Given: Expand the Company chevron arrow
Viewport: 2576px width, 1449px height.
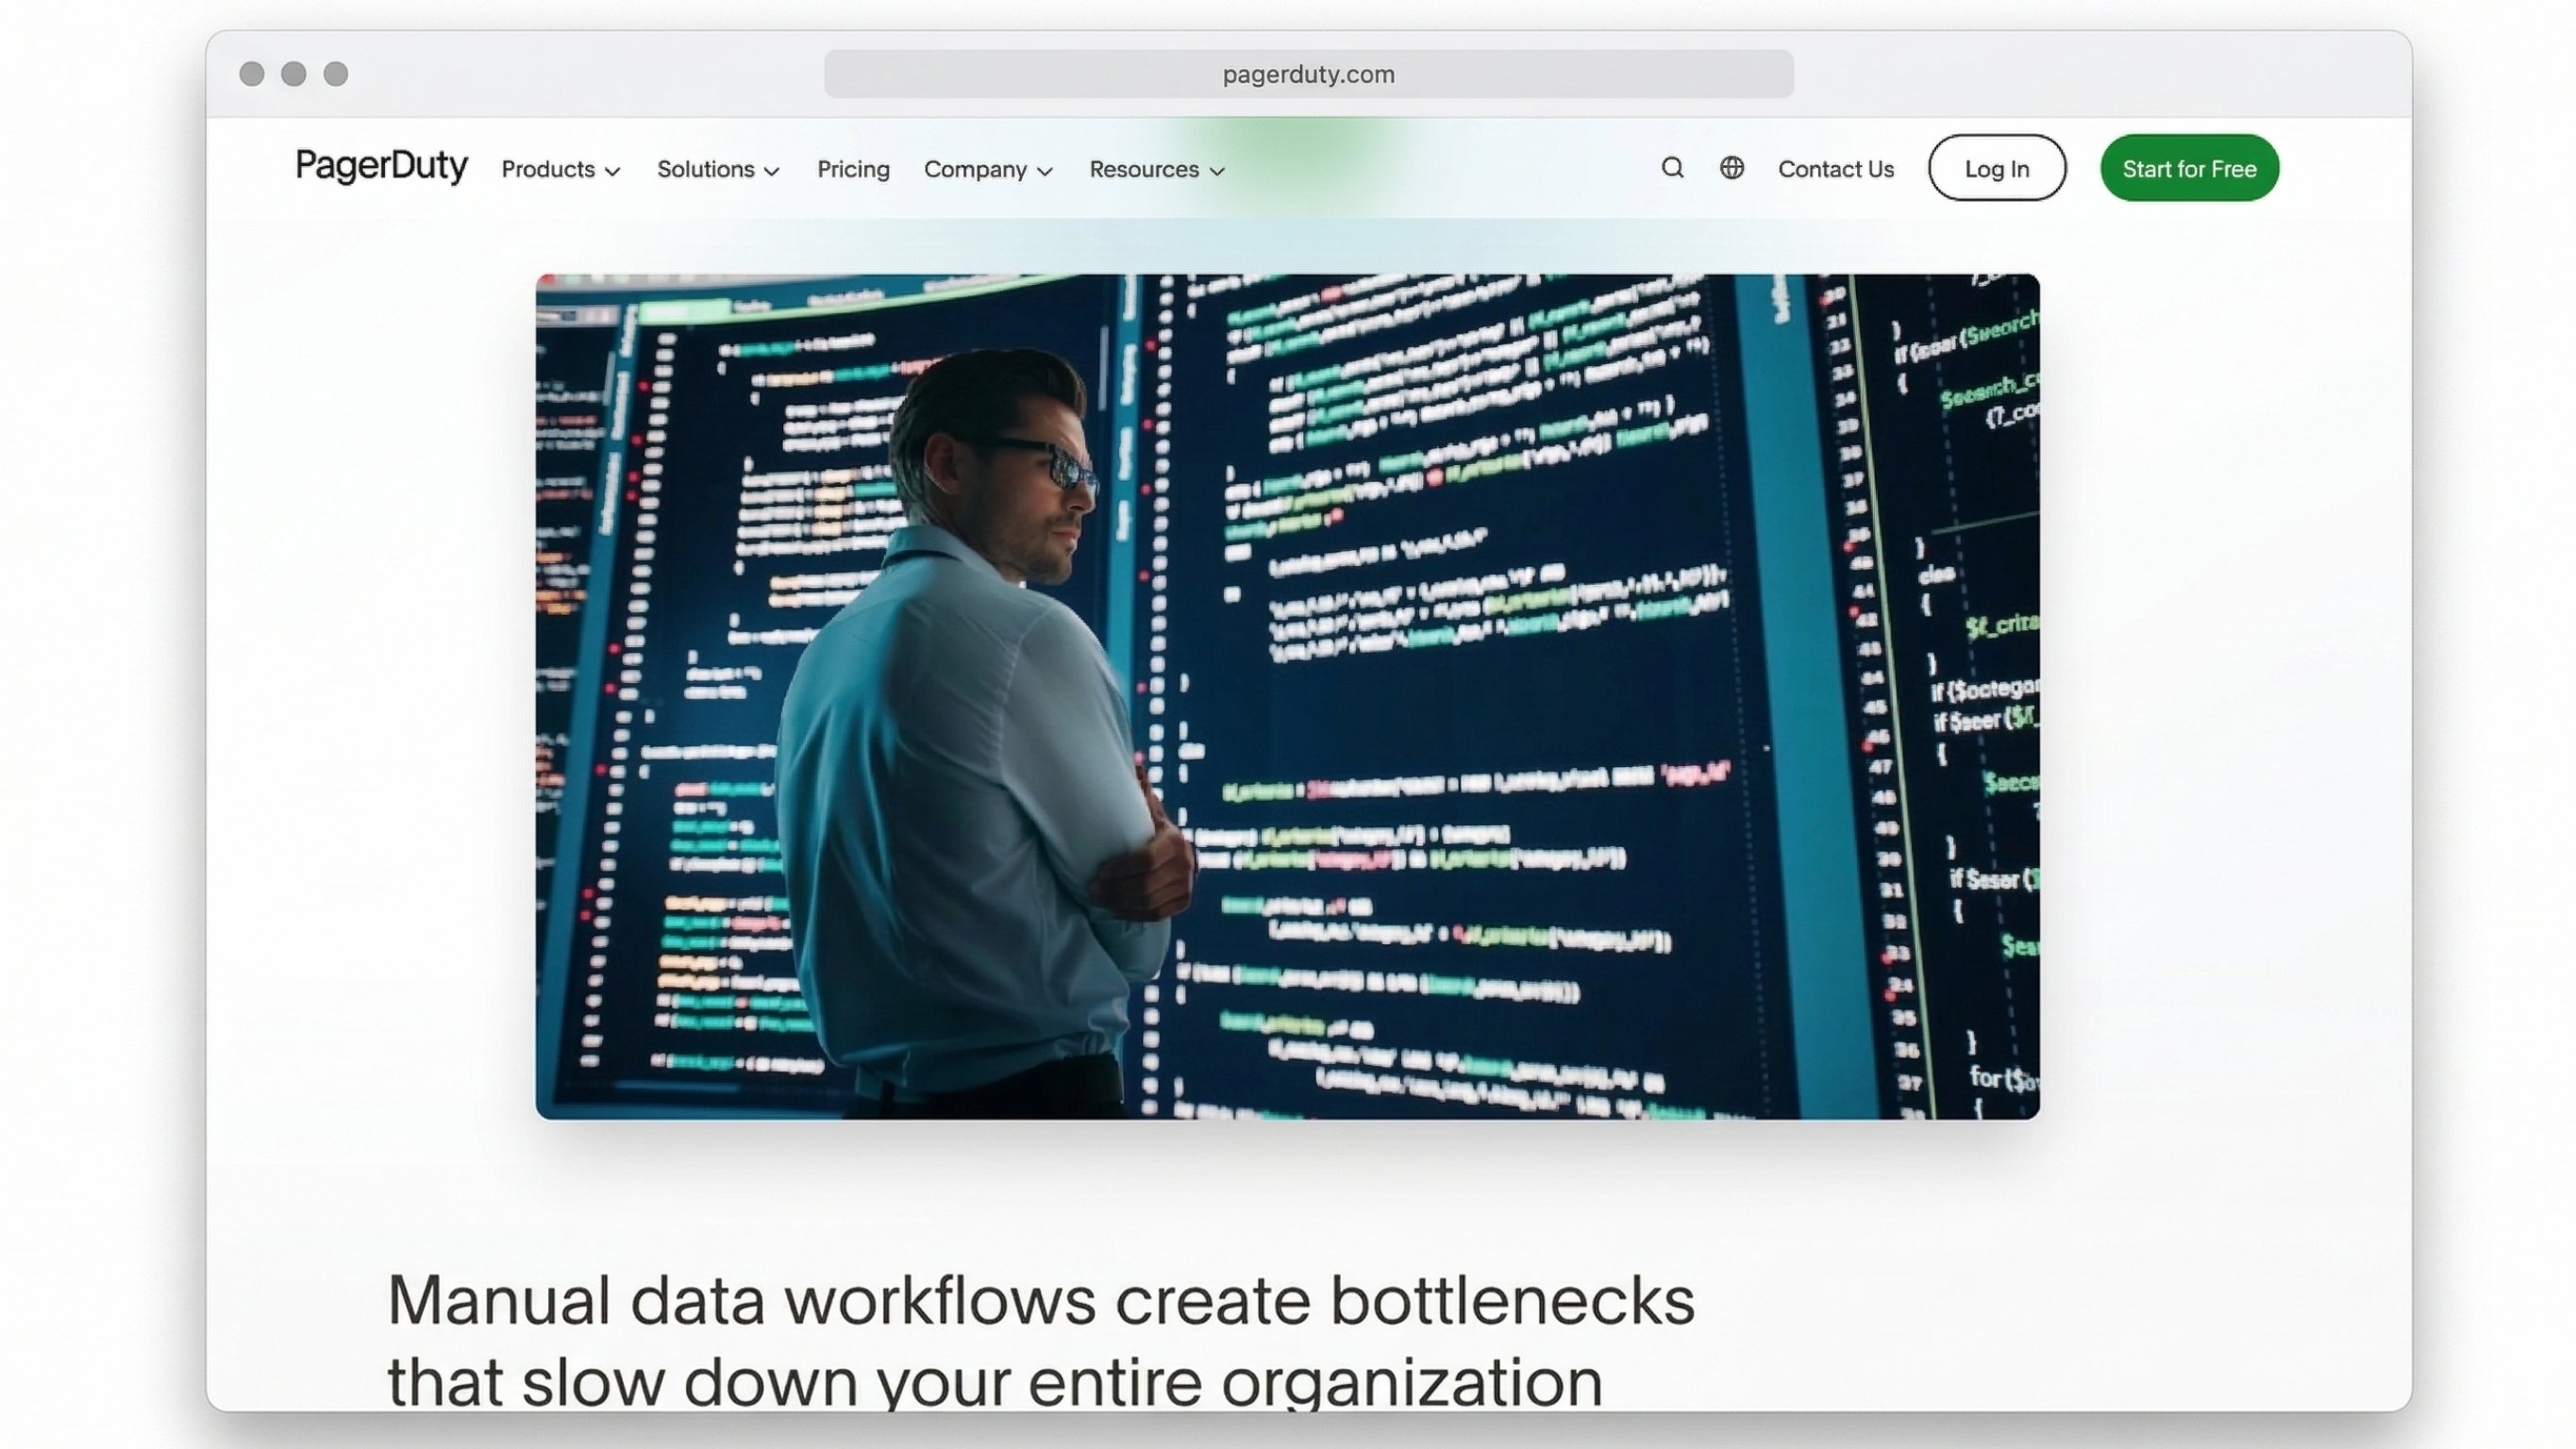Looking at the screenshot, I should [1045, 172].
